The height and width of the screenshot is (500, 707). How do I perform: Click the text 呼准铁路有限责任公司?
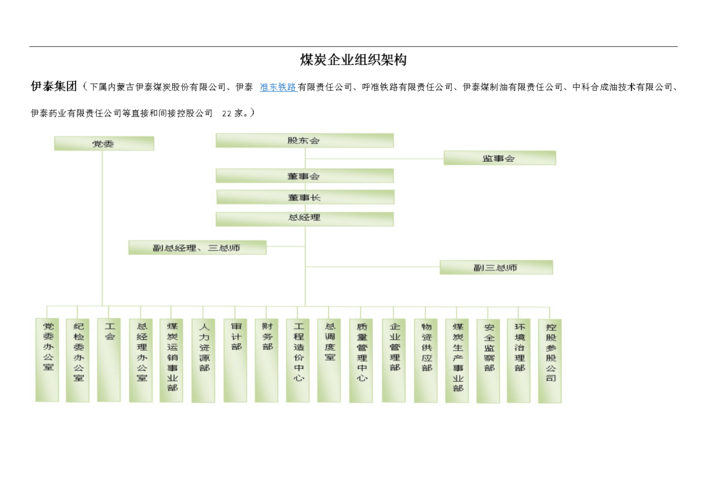[x=407, y=87]
